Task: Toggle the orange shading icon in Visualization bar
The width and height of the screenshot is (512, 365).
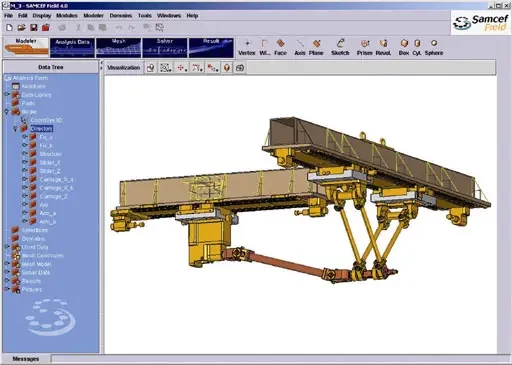Action: click(227, 68)
